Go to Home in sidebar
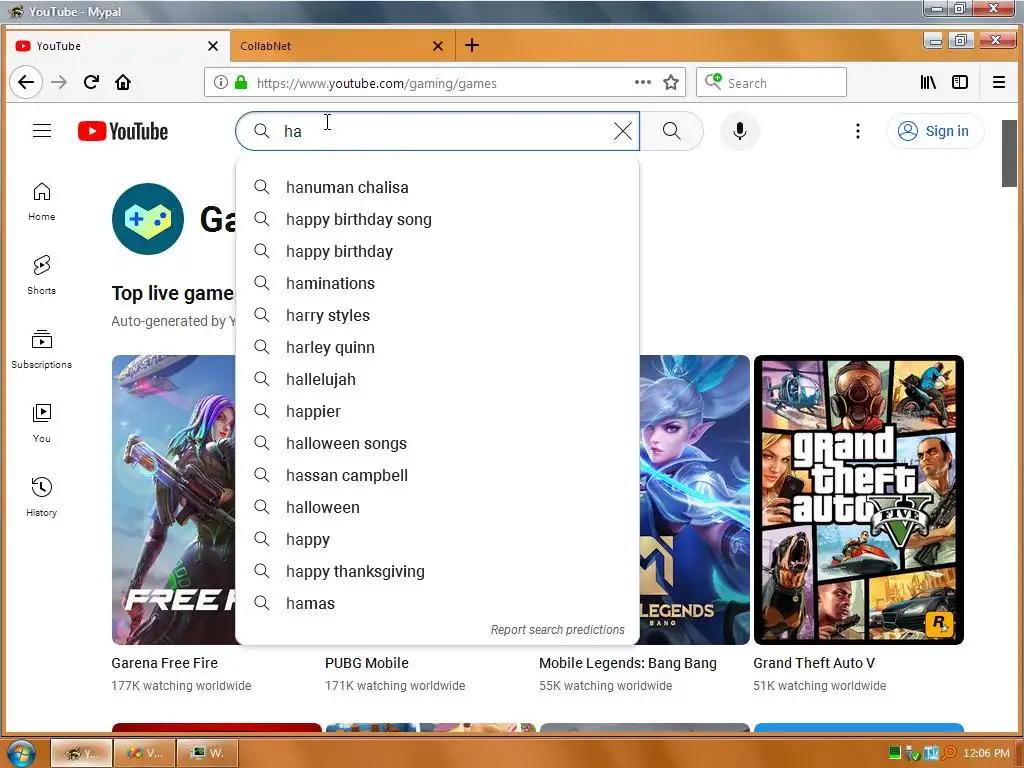This screenshot has height=768, width=1024. pyautogui.click(x=41, y=201)
